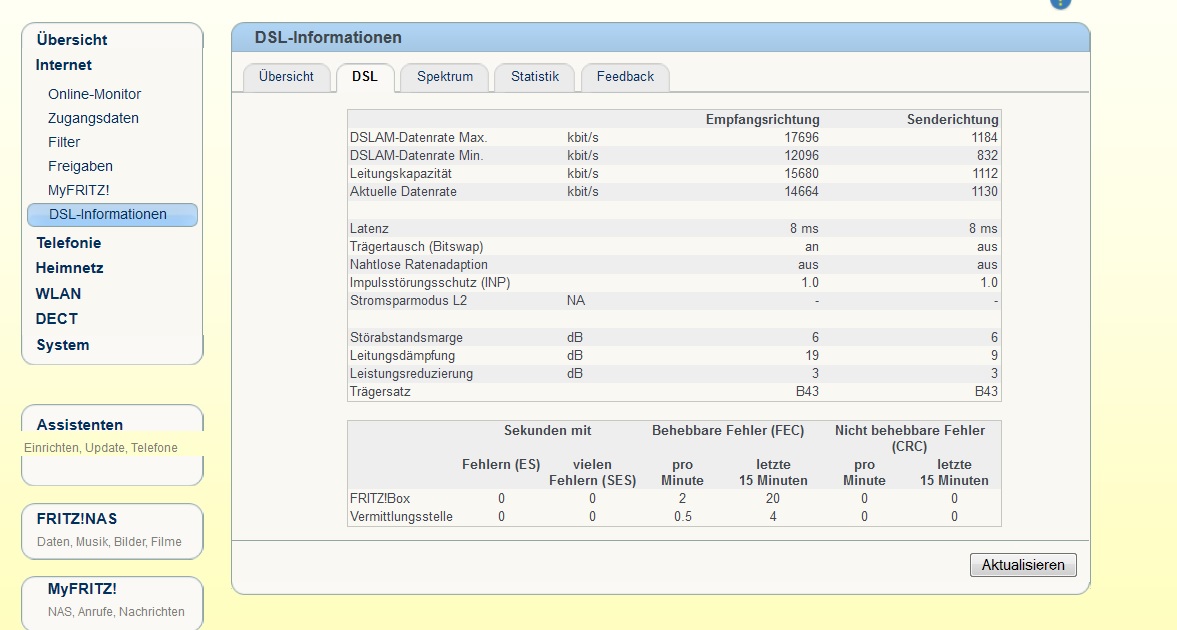Open the Übersicht sidebar menu

71,40
